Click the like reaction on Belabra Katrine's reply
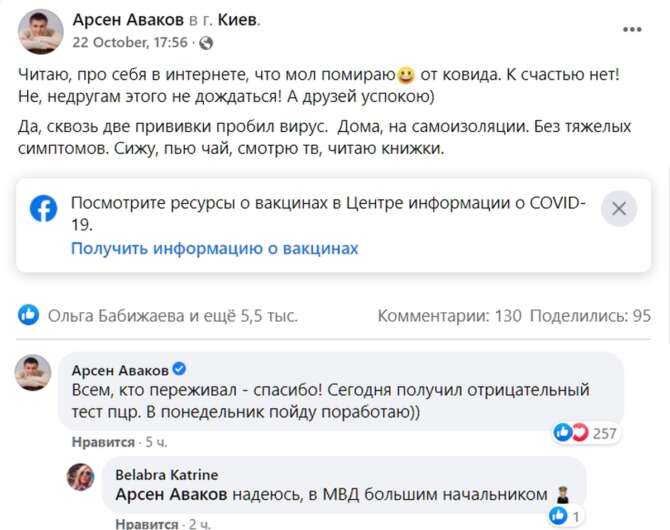Screen dimensions: 670x530 coord(558,515)
